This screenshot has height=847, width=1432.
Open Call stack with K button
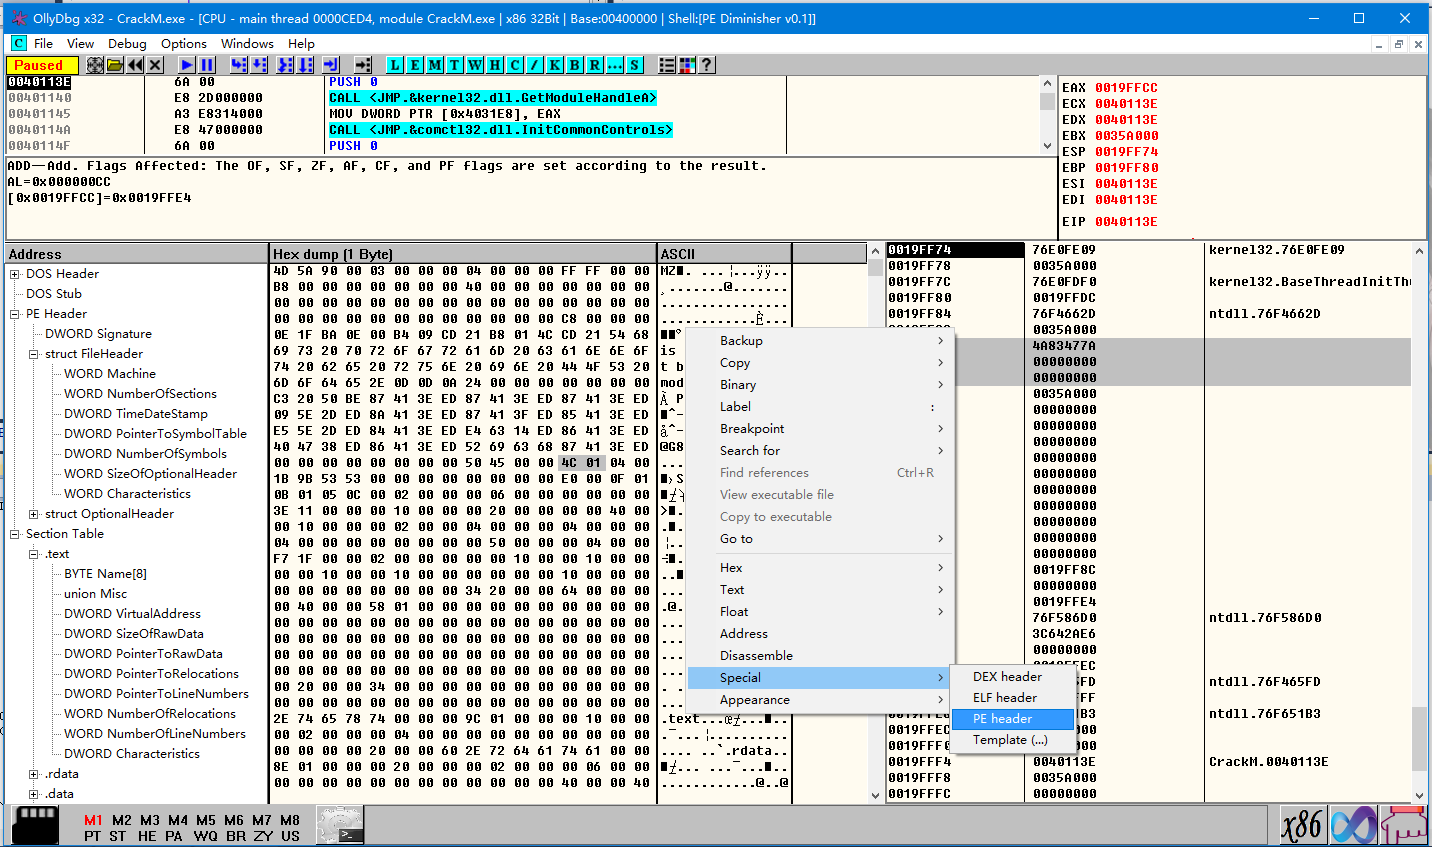(x=555, y=65)
